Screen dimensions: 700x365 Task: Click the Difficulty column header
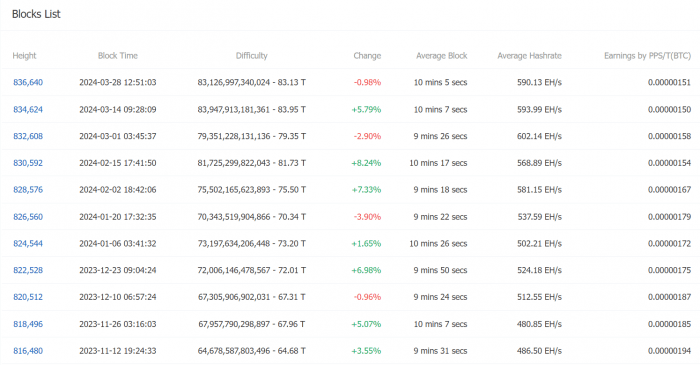[x=252, y=56]
